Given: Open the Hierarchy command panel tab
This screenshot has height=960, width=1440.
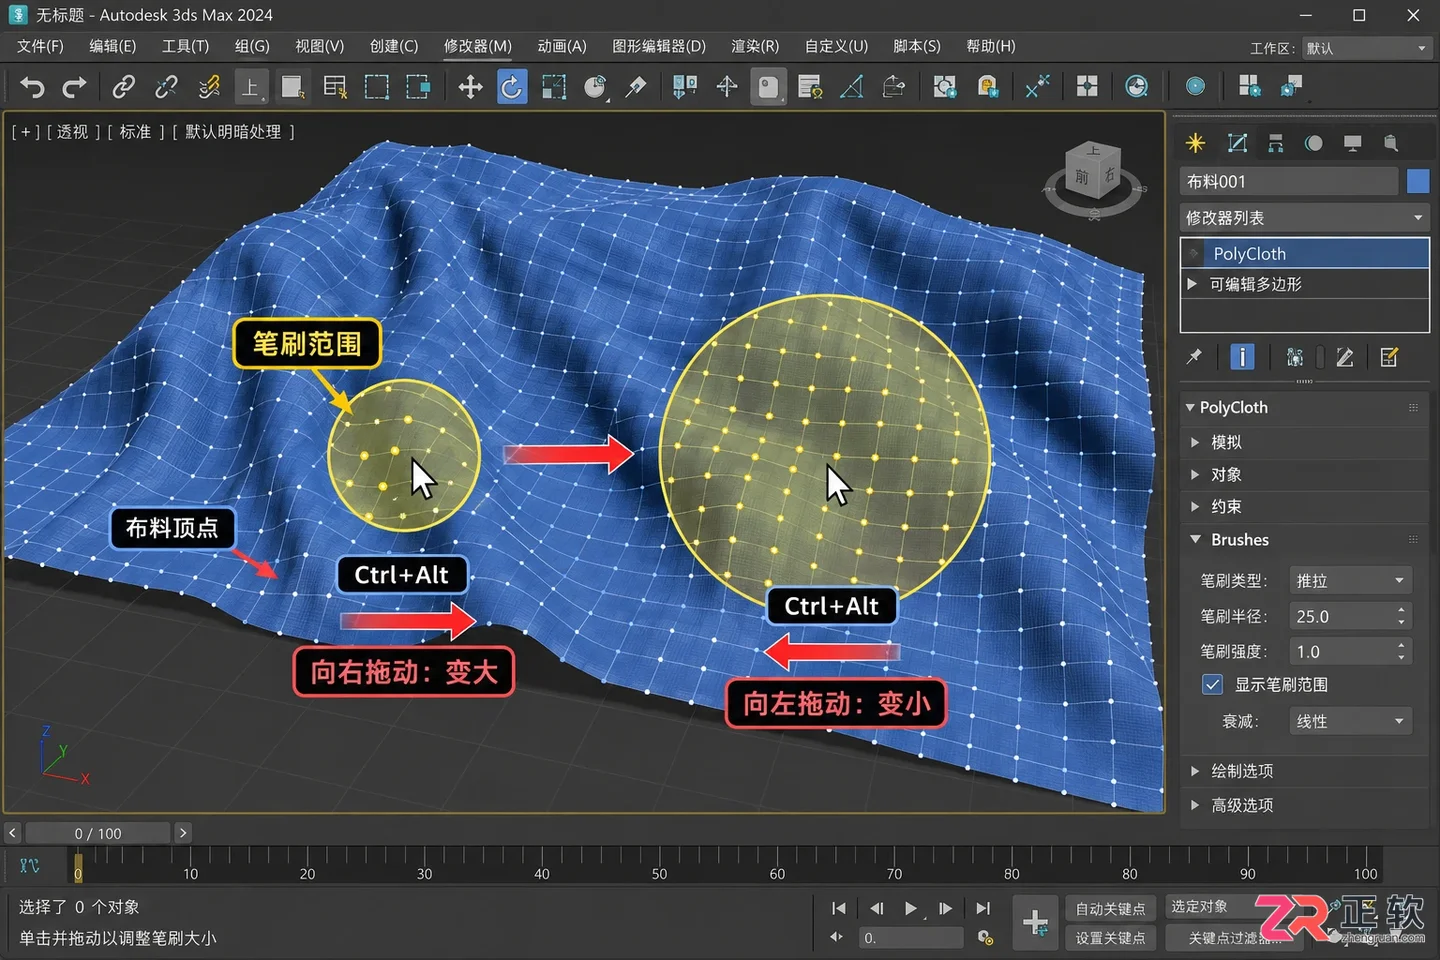Looking at the screenshot, I should click(x=1276, y=143).
